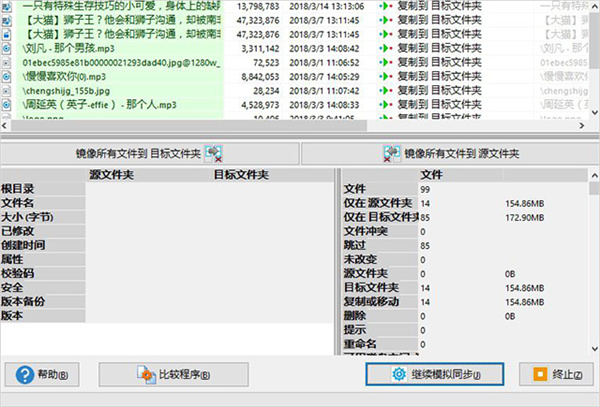This screenshot has width=600, height=407.
Task: Click 继续模拟同步 to continue simulation
Action: pyautogui.click(x=435, y=374)
